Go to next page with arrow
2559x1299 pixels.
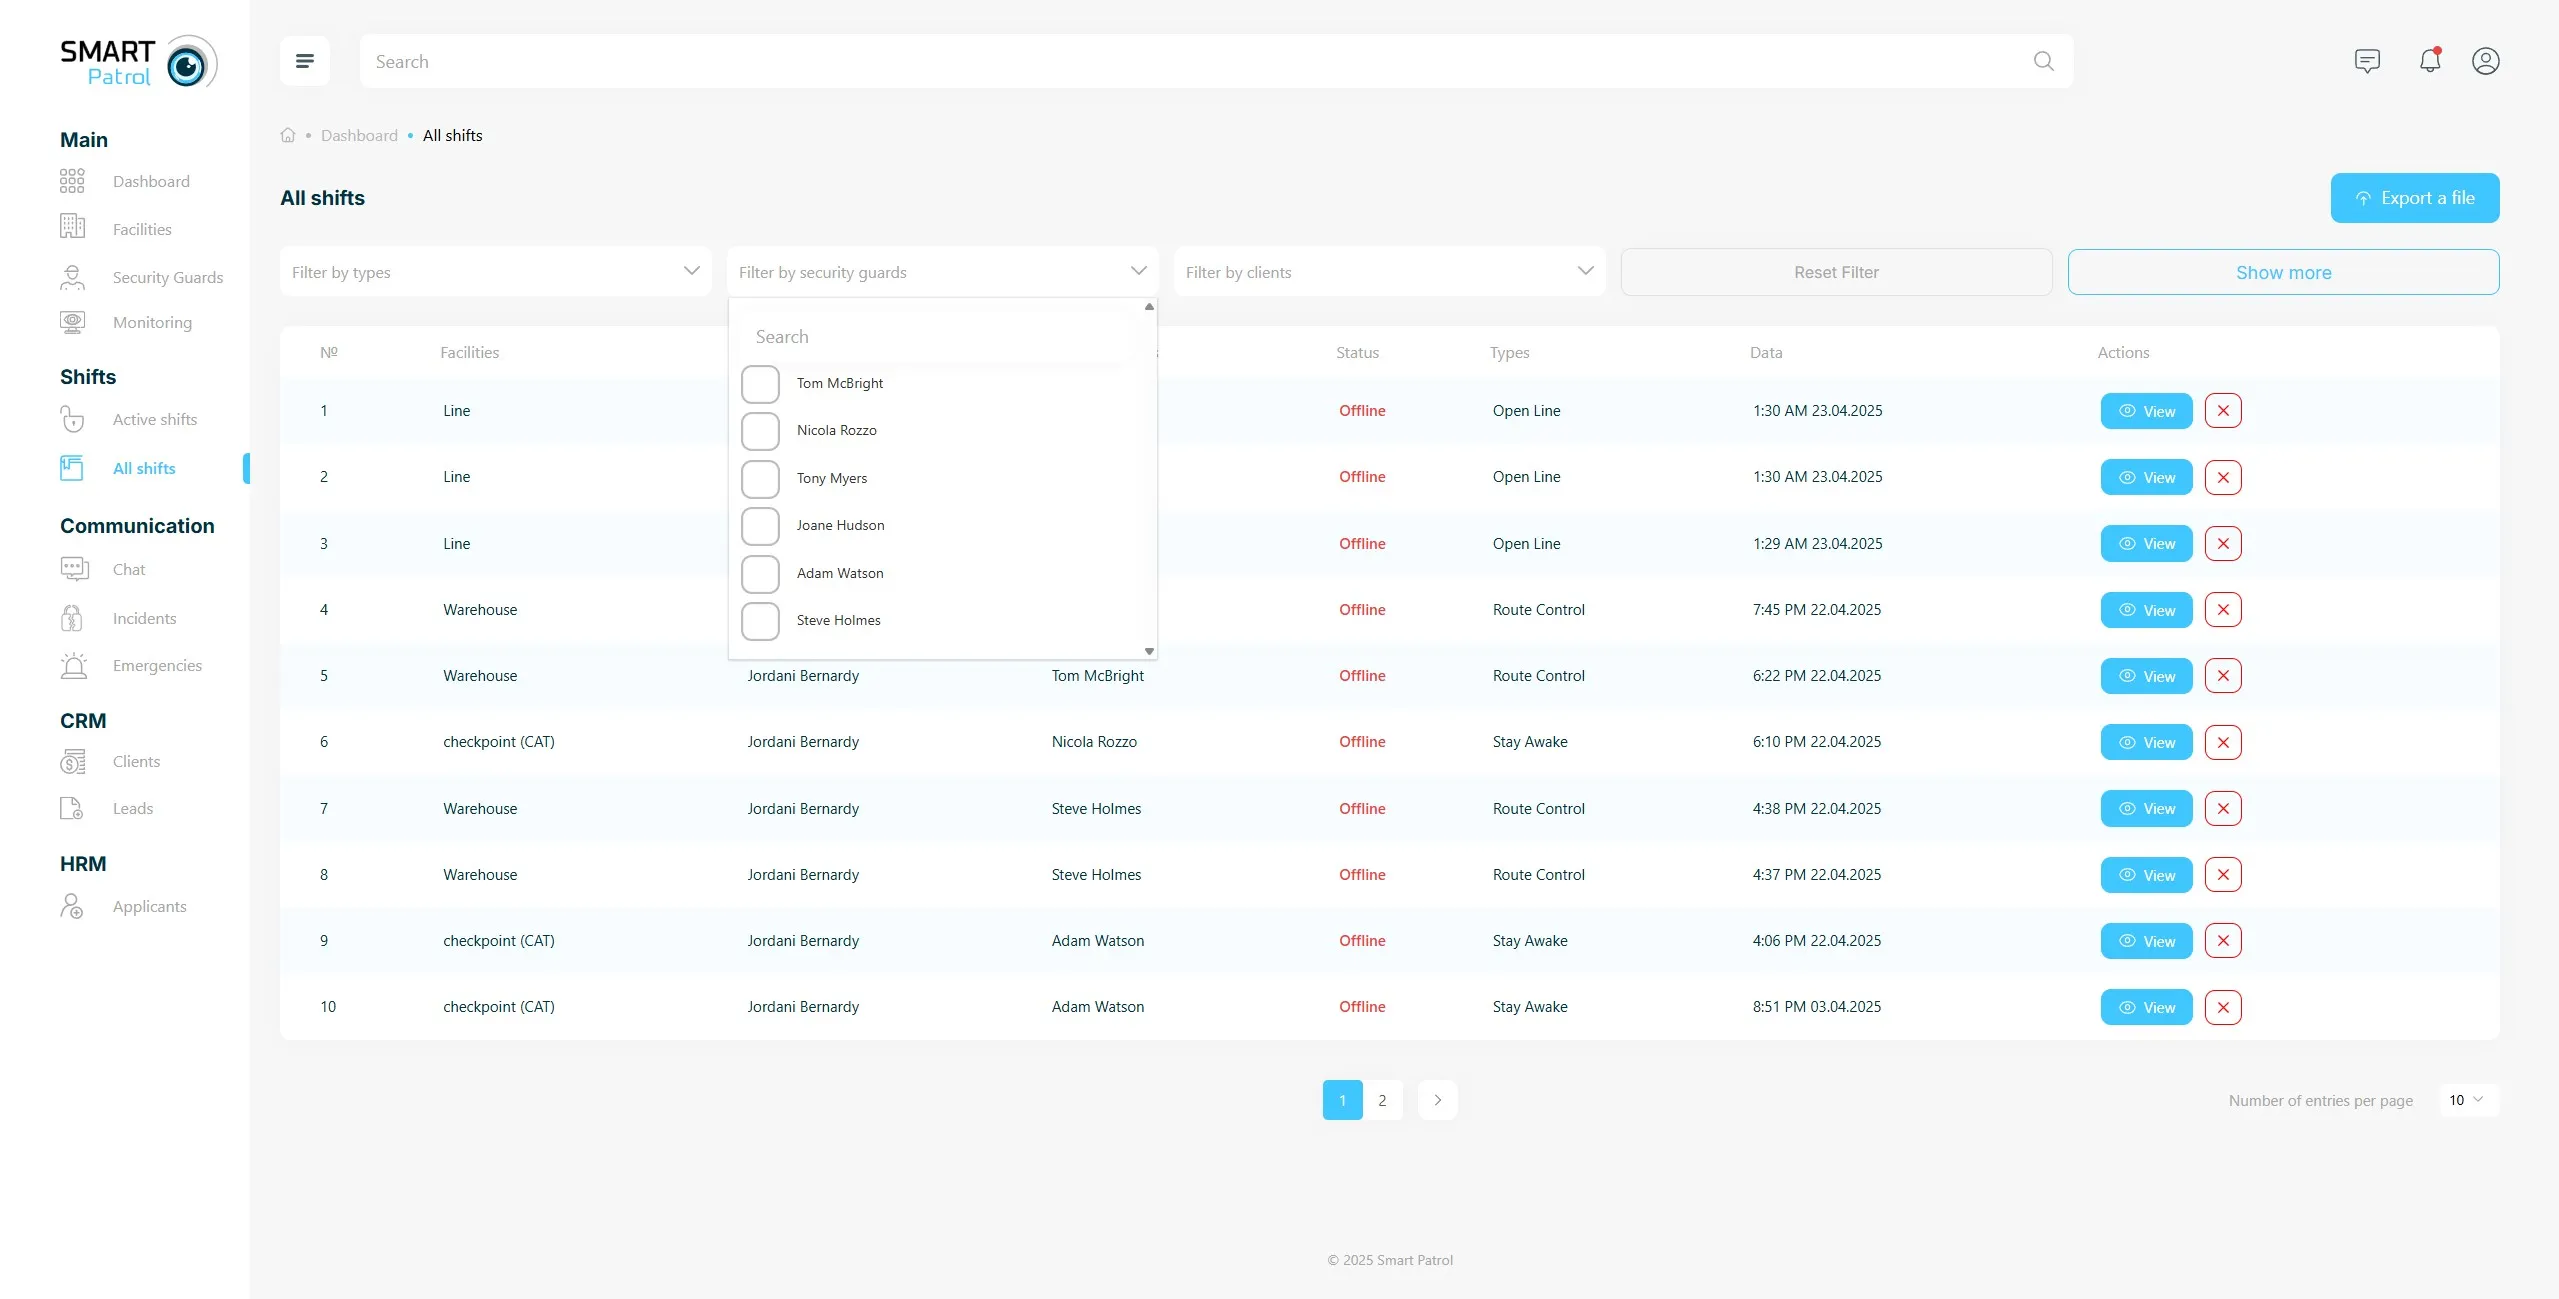pyautogui.click(x=1437, y=1100)
